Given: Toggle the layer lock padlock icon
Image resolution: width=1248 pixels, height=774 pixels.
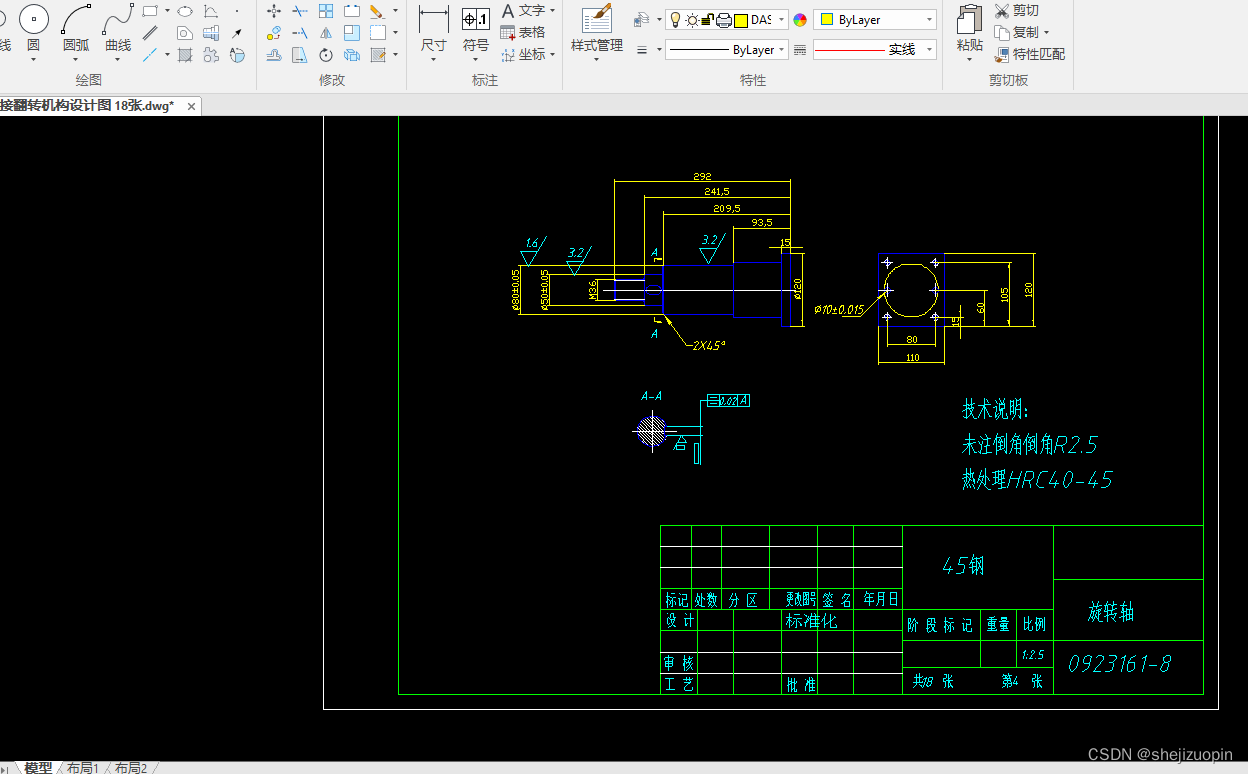Looking at the screenshot, I should (707, 19).
